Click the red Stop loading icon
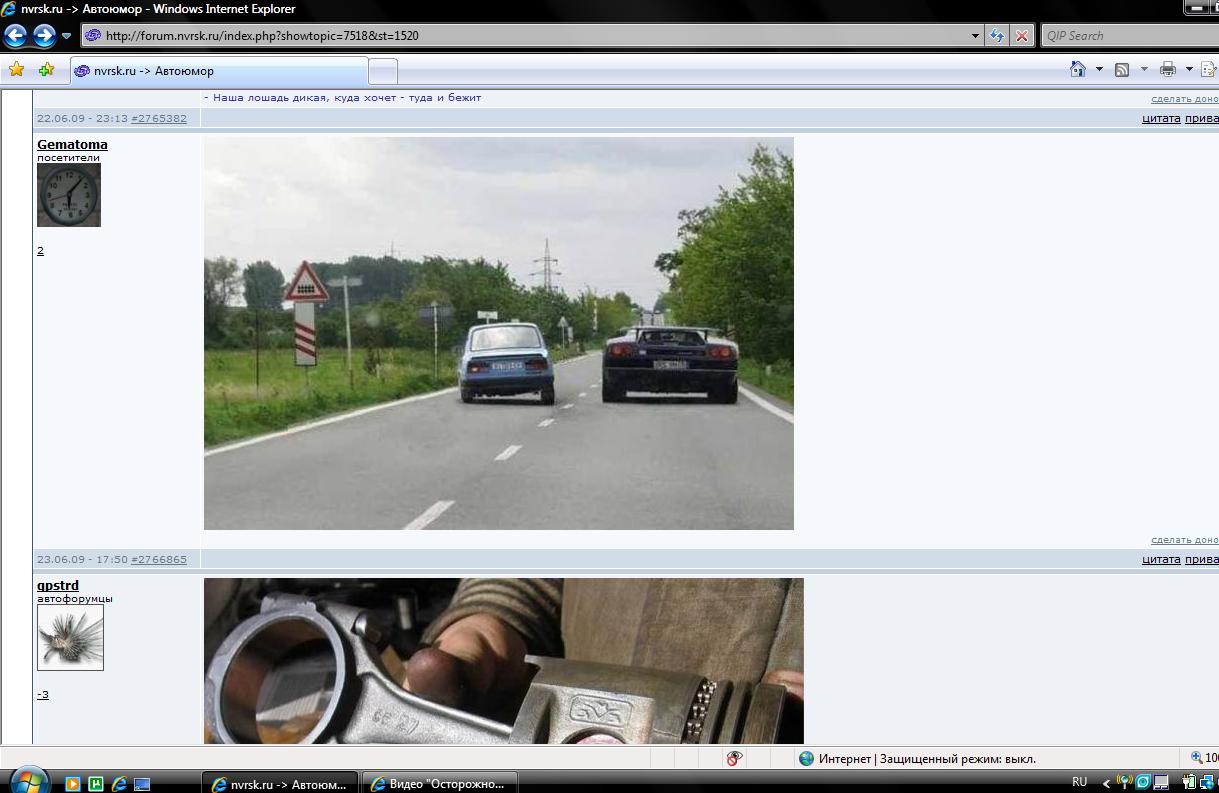The image size is (1219, 793). 1021,36
